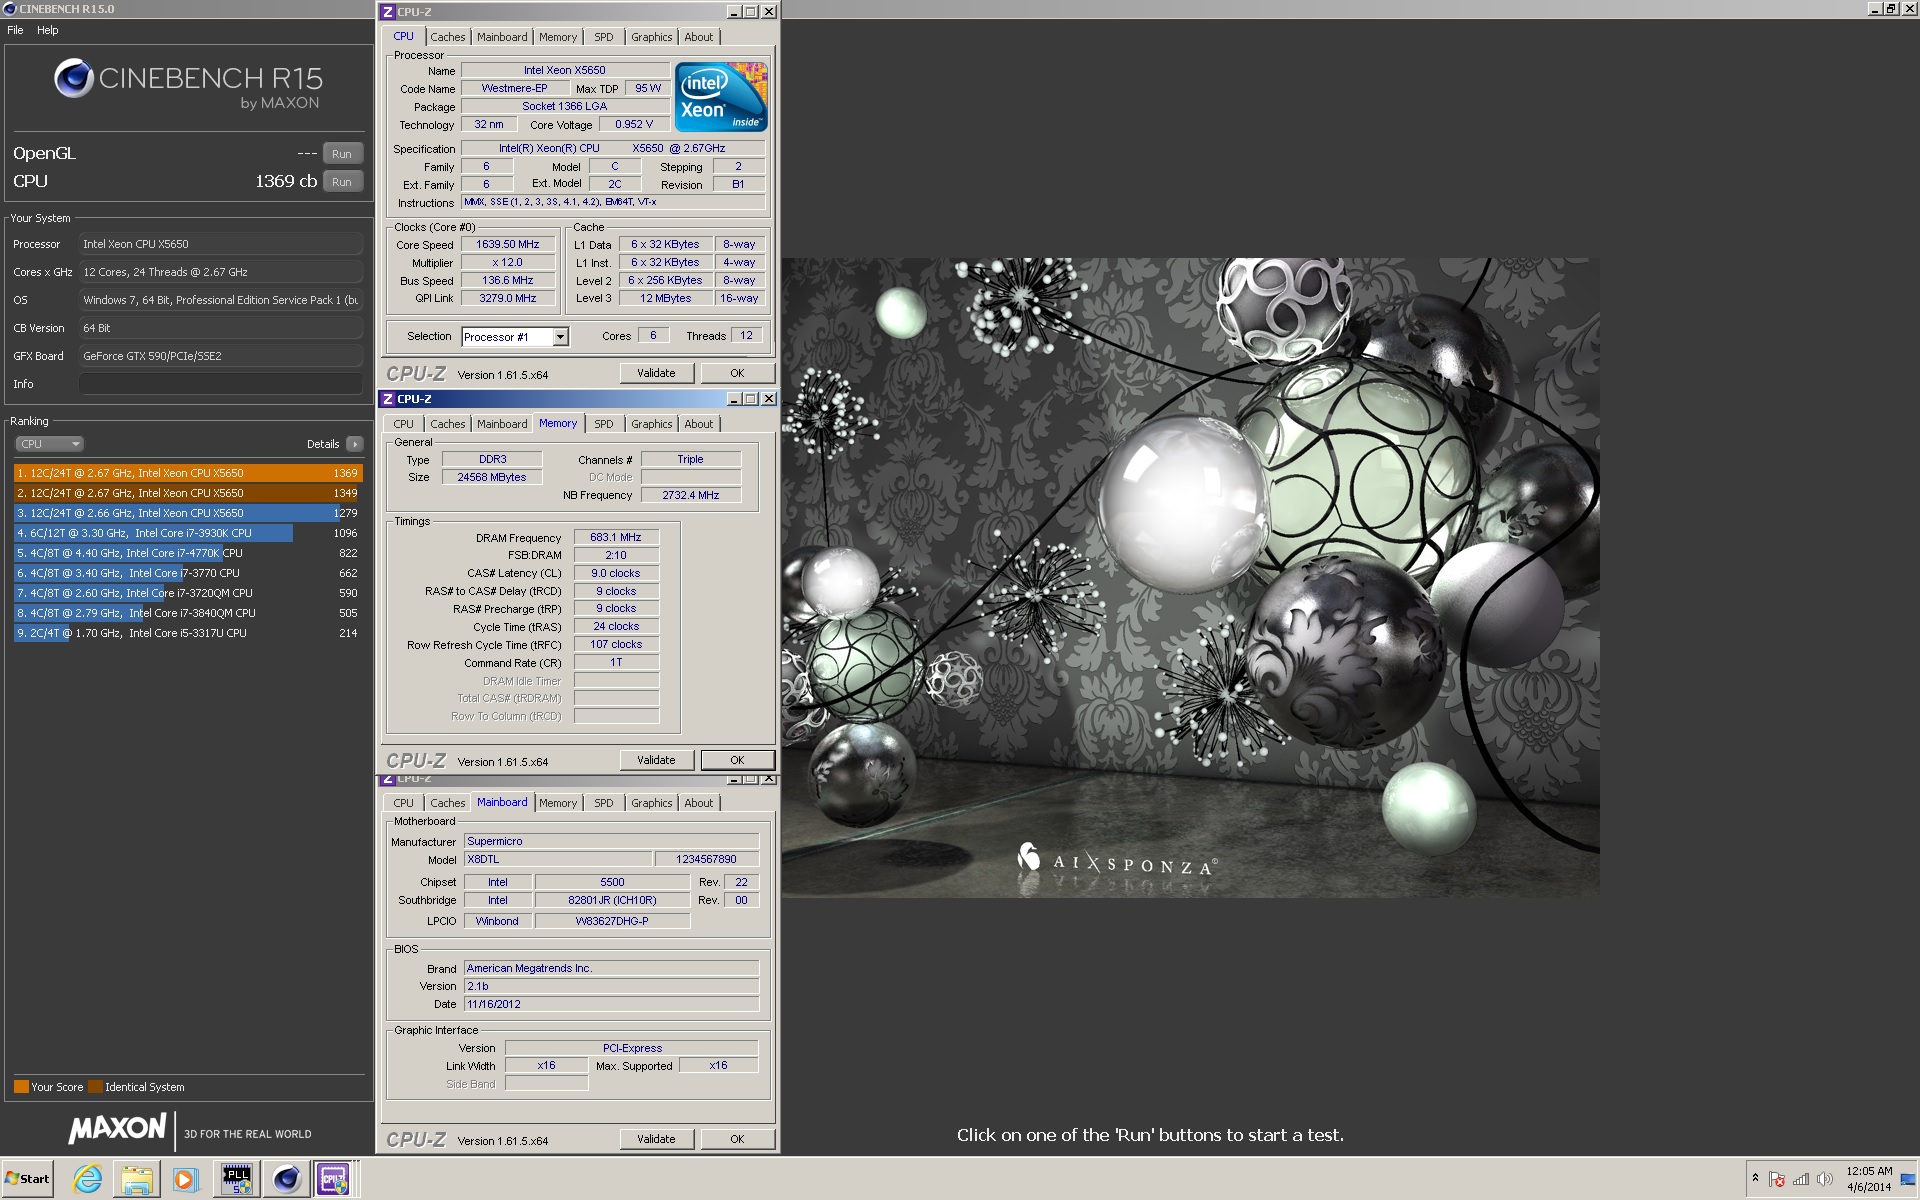Click the orange Your Score legend swatch

click(21, 1087)
